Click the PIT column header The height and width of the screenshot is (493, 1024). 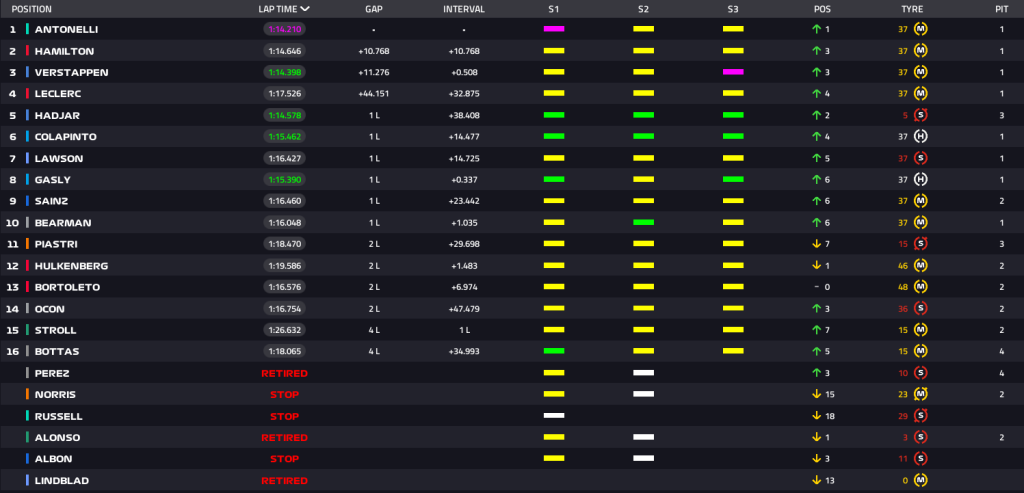pos(1002,9)
